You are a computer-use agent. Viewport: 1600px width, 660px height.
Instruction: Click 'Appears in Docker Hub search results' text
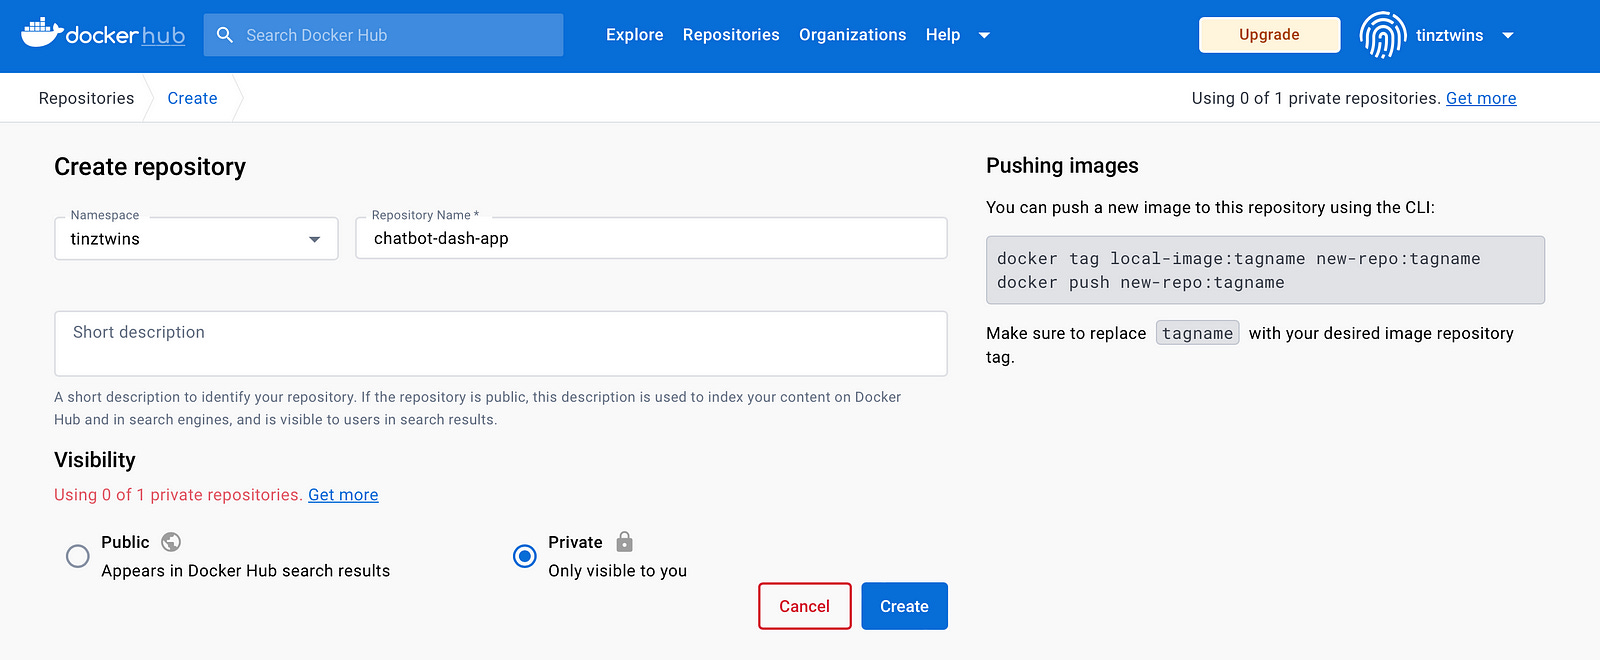246,571
